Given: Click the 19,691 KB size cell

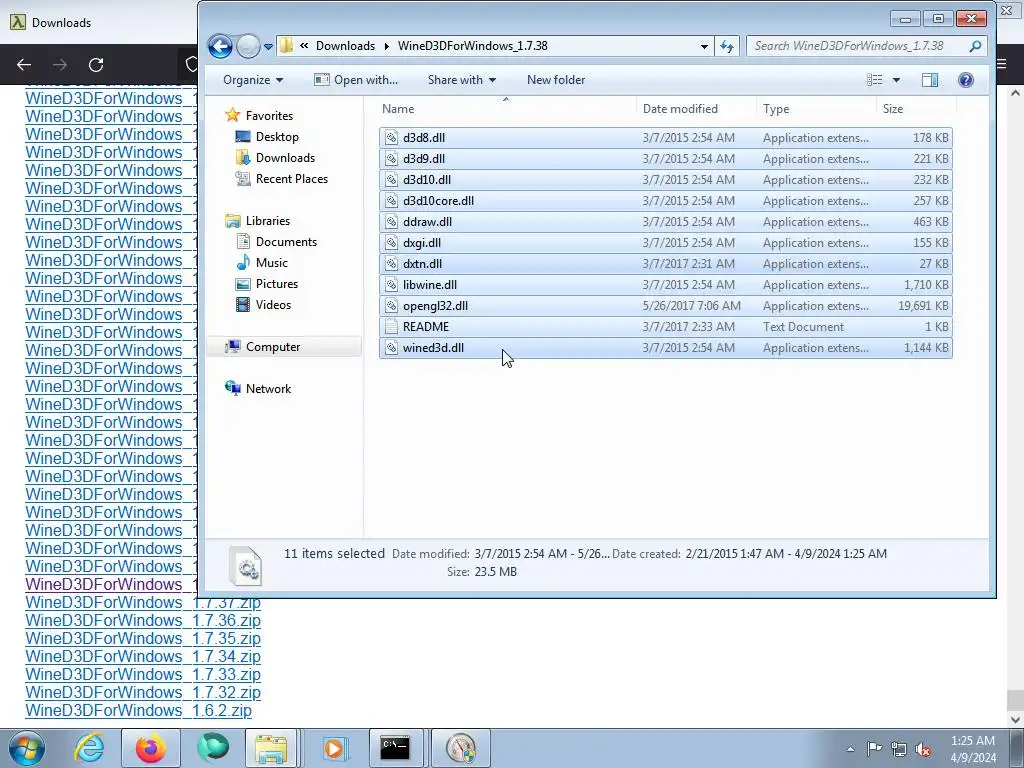Looking at the screenshot, I should 923,306.
